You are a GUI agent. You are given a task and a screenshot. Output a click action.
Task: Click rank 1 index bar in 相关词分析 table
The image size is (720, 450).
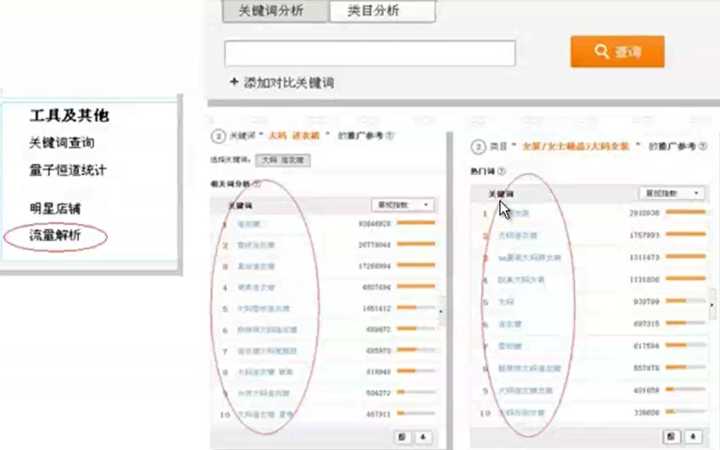(416, 223)
